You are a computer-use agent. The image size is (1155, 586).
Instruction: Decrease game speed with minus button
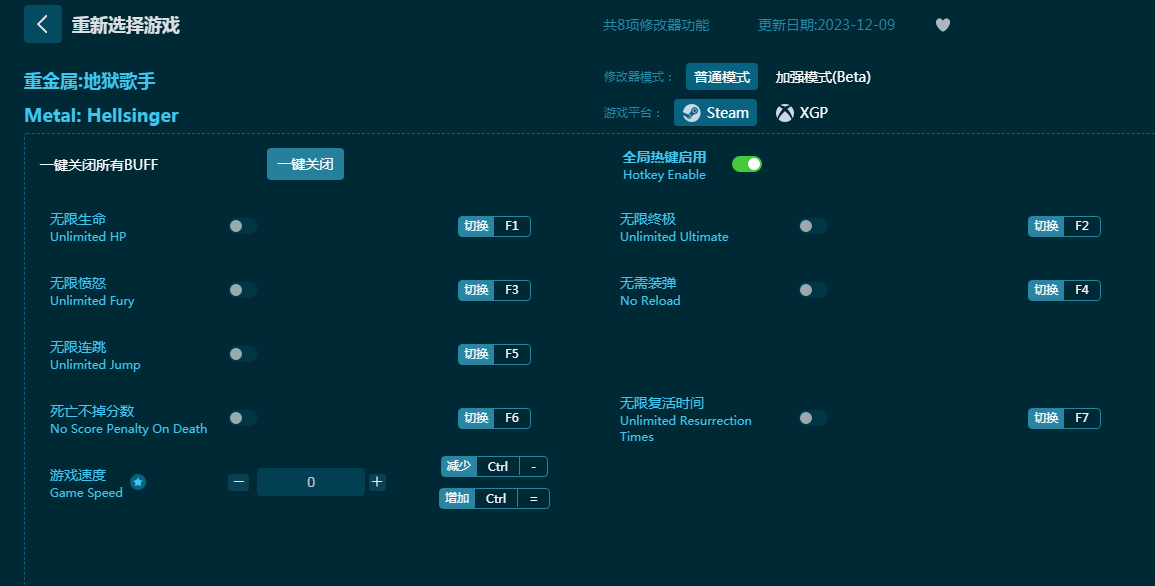point(238,482)
